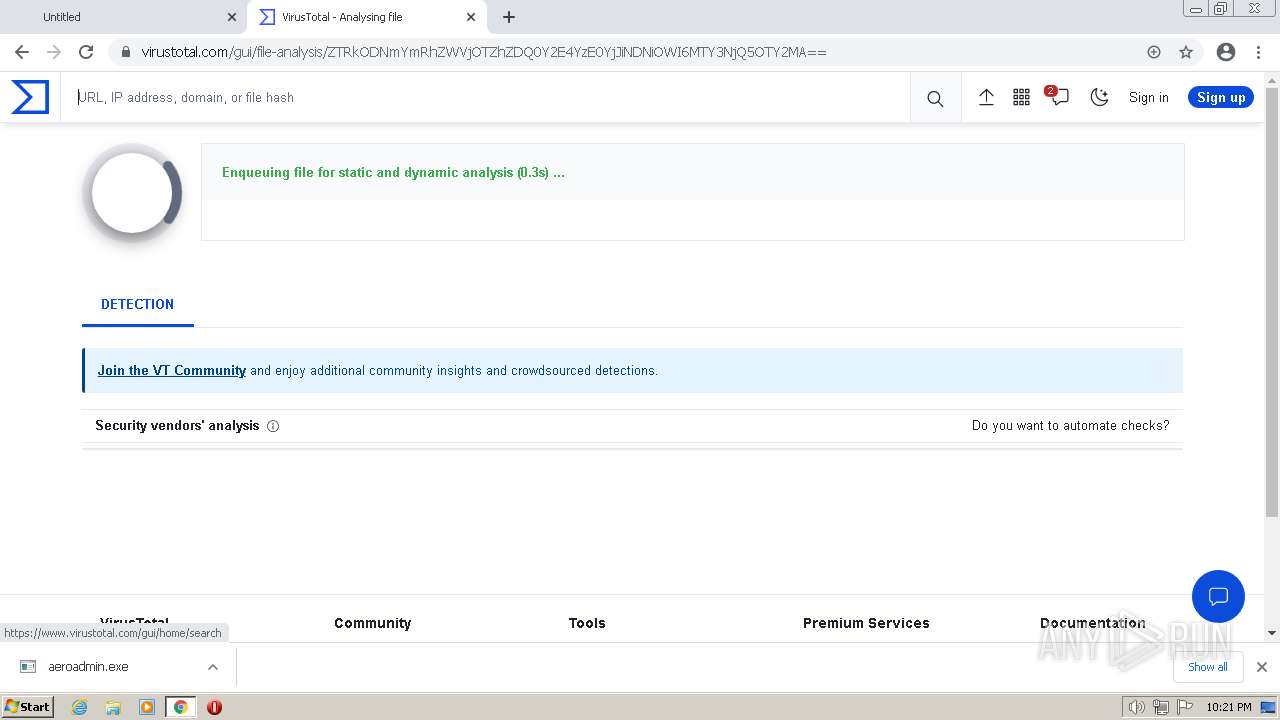The width and height of the screenshot is (1280, 720).
Task: Go back with browser back arrow
Action: tap(22, 52)
